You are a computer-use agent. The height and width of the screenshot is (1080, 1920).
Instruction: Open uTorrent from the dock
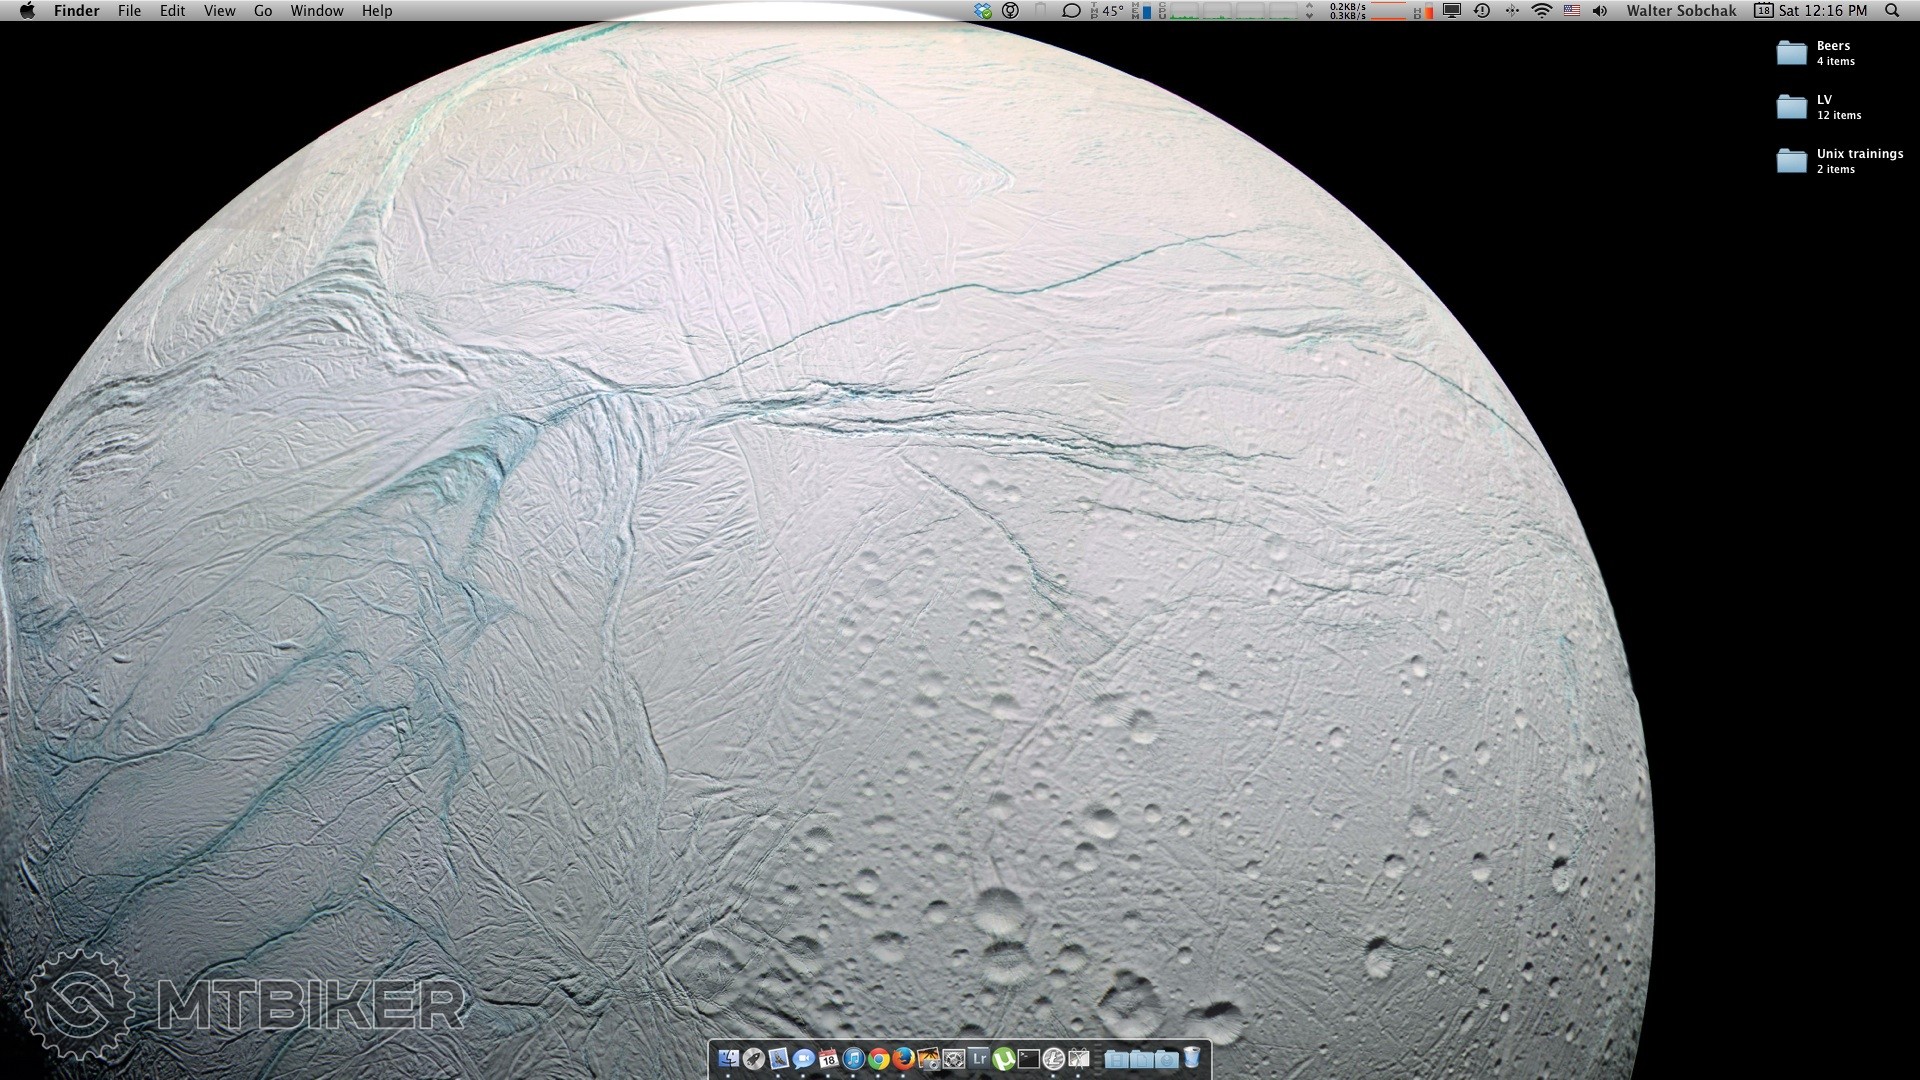1004,1058
